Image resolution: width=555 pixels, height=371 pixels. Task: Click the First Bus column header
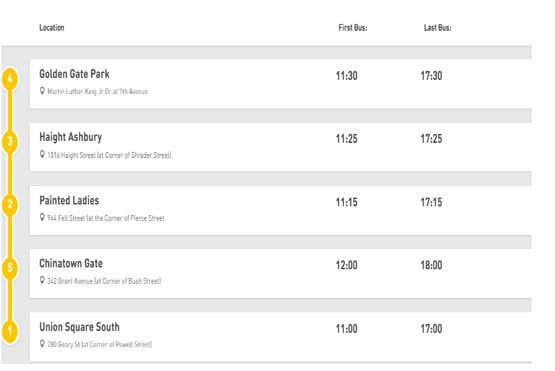coord(353,28)
